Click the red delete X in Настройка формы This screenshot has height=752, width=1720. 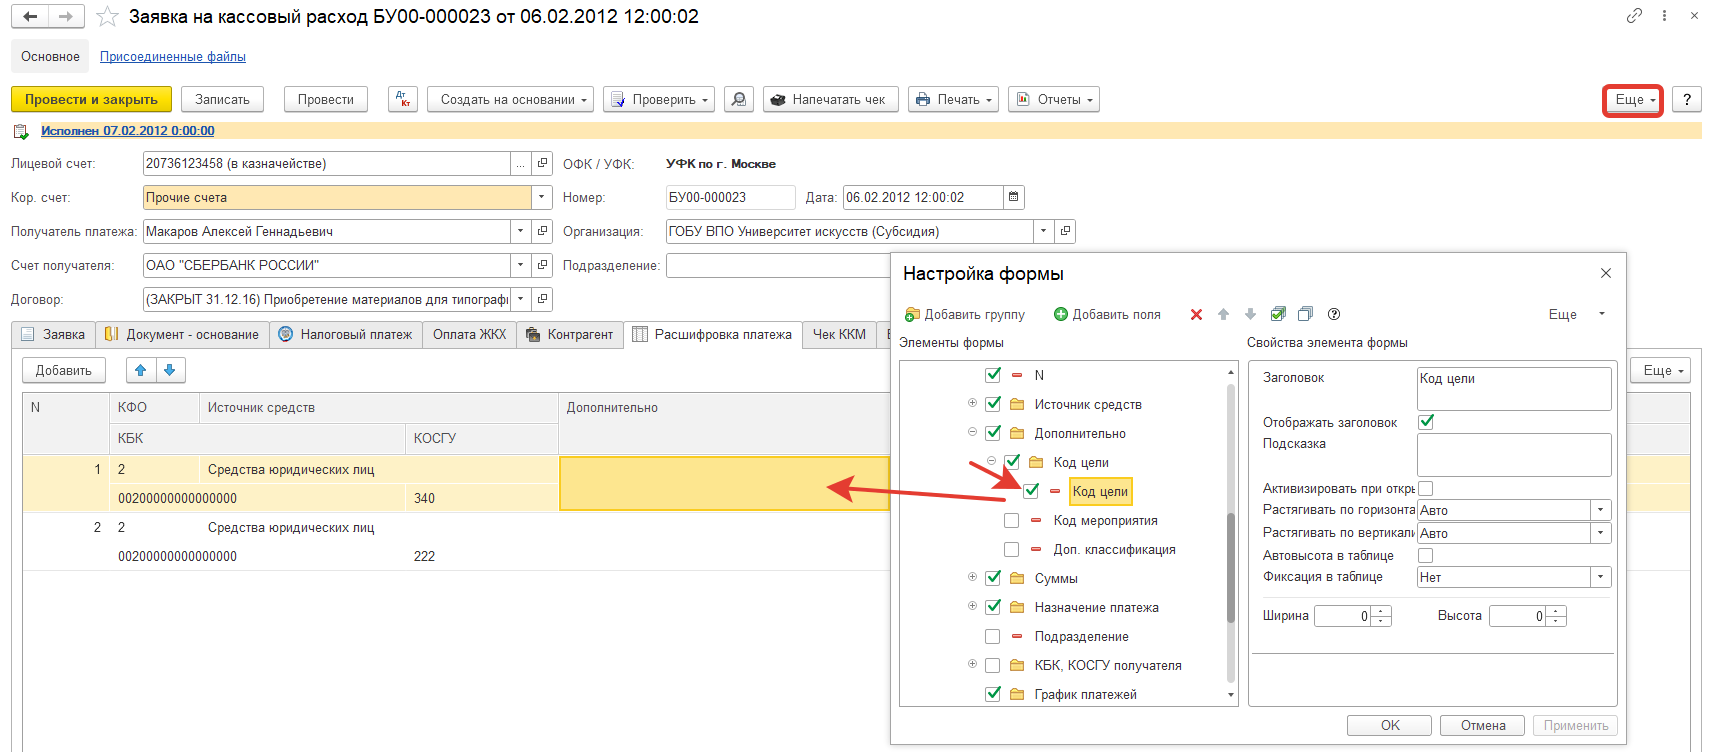(1196, 314)
